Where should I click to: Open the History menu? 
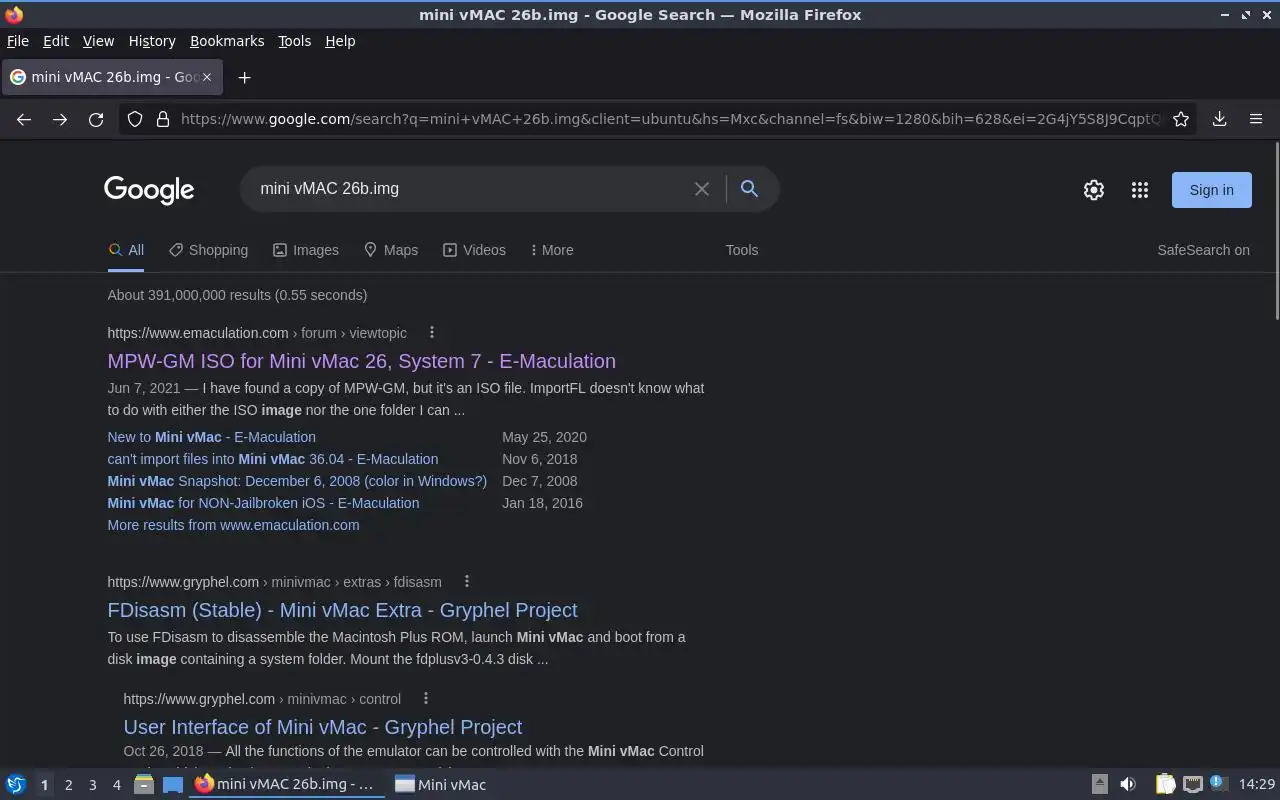(152, 41)
